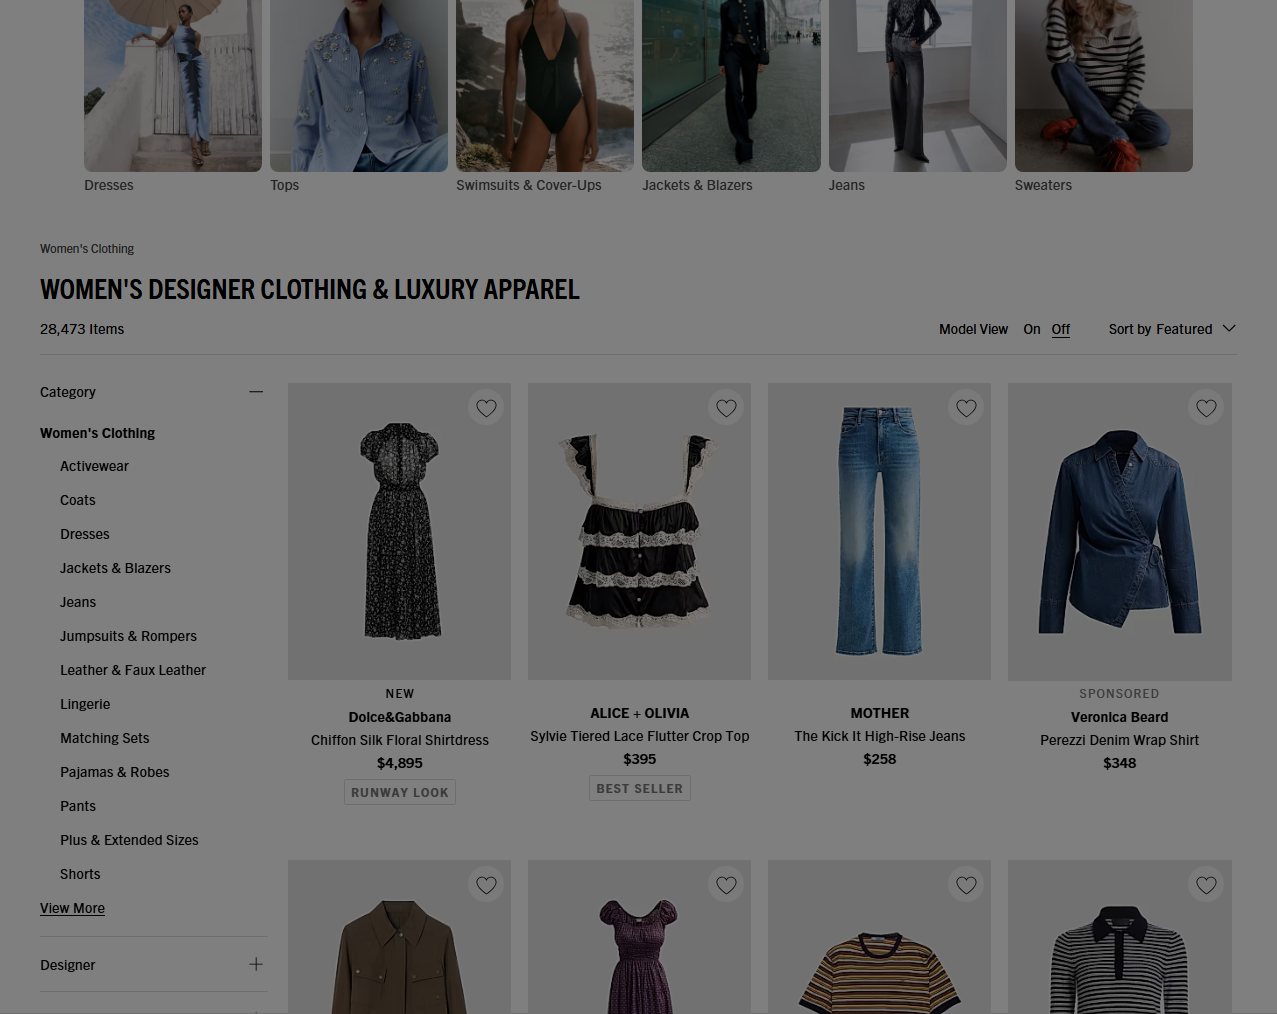Screen dimensions: 1277x1014
Task: Click heart icon on striped ringer tee
Action: click(x=966, y=885)
